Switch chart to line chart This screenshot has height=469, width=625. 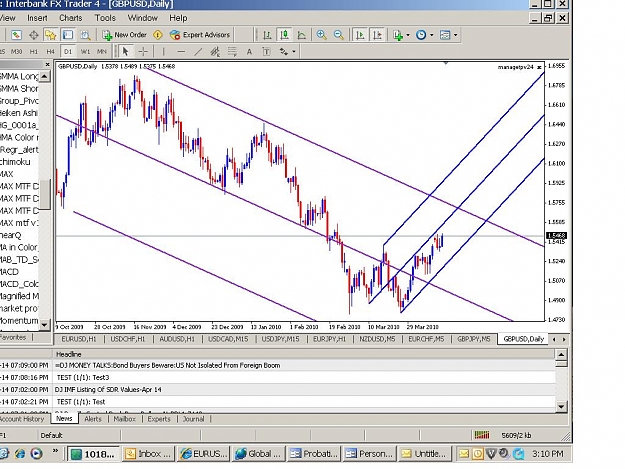click(302, 35)
